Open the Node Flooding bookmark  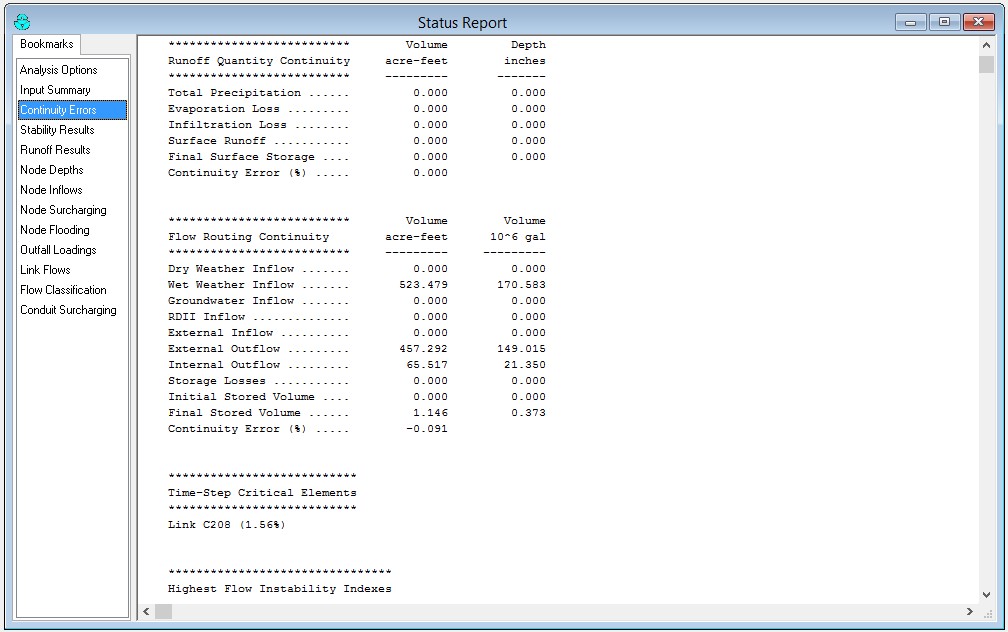tap(55, 230)
